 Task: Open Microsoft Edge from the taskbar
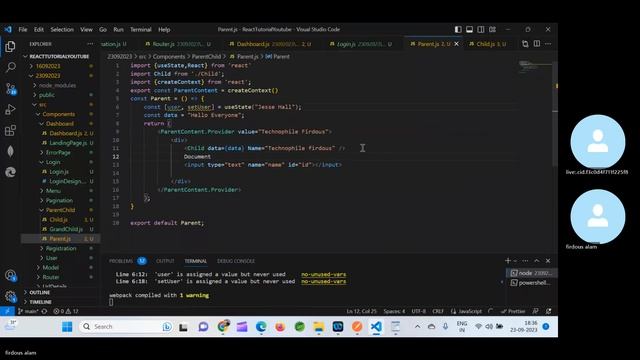[x=261, y=327]
